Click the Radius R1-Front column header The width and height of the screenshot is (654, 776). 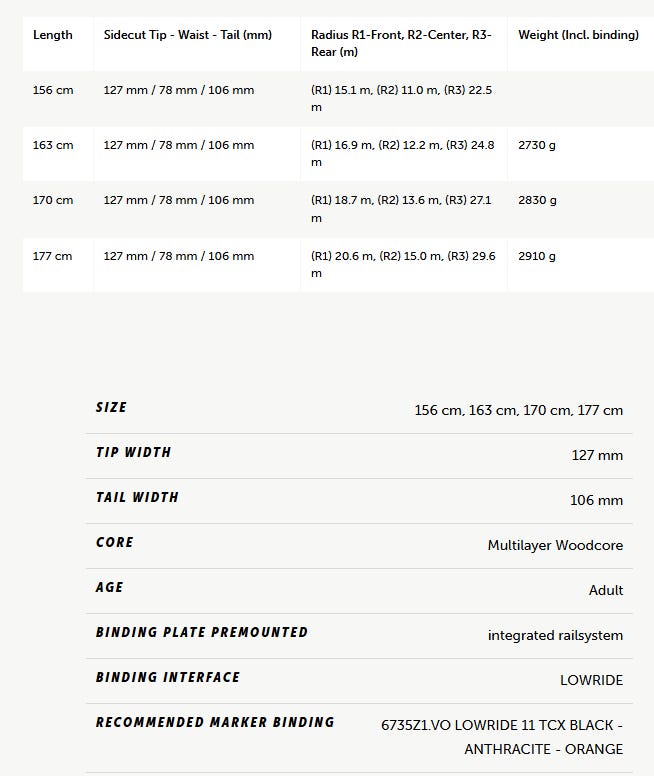coord(401,43)
